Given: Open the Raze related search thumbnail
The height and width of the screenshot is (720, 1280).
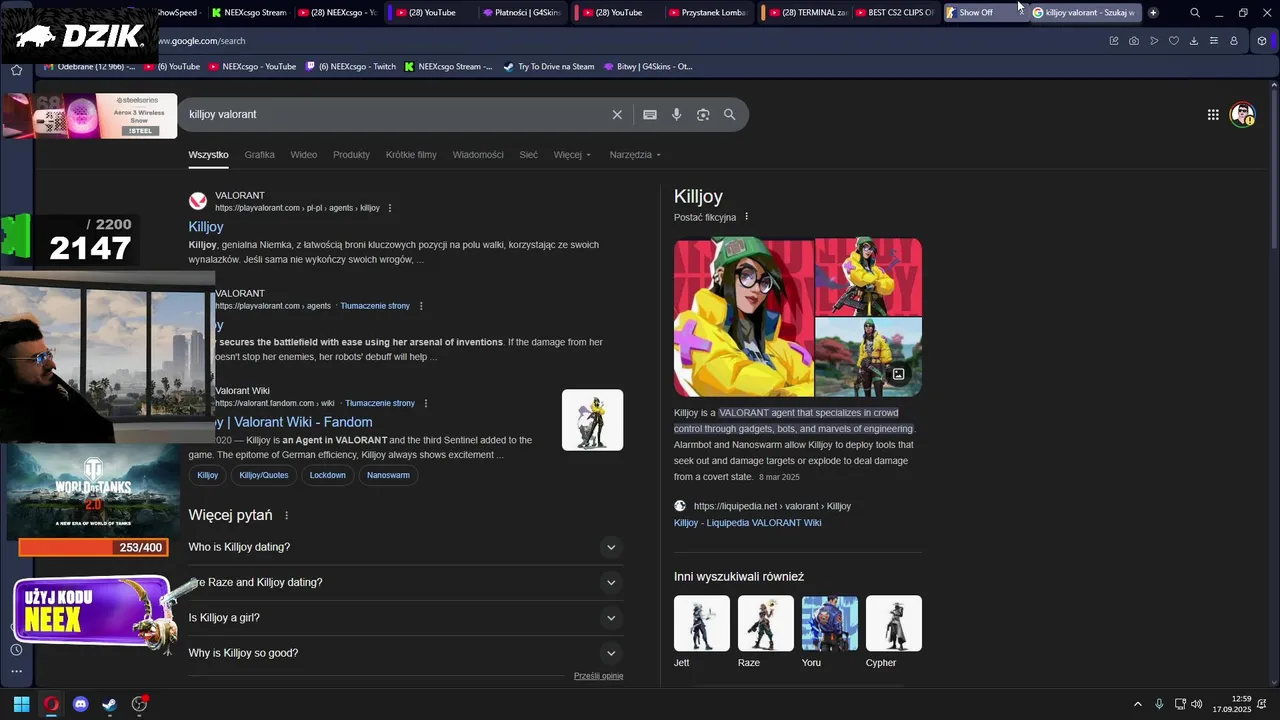Looking at the screenshot, I should 766,624.
